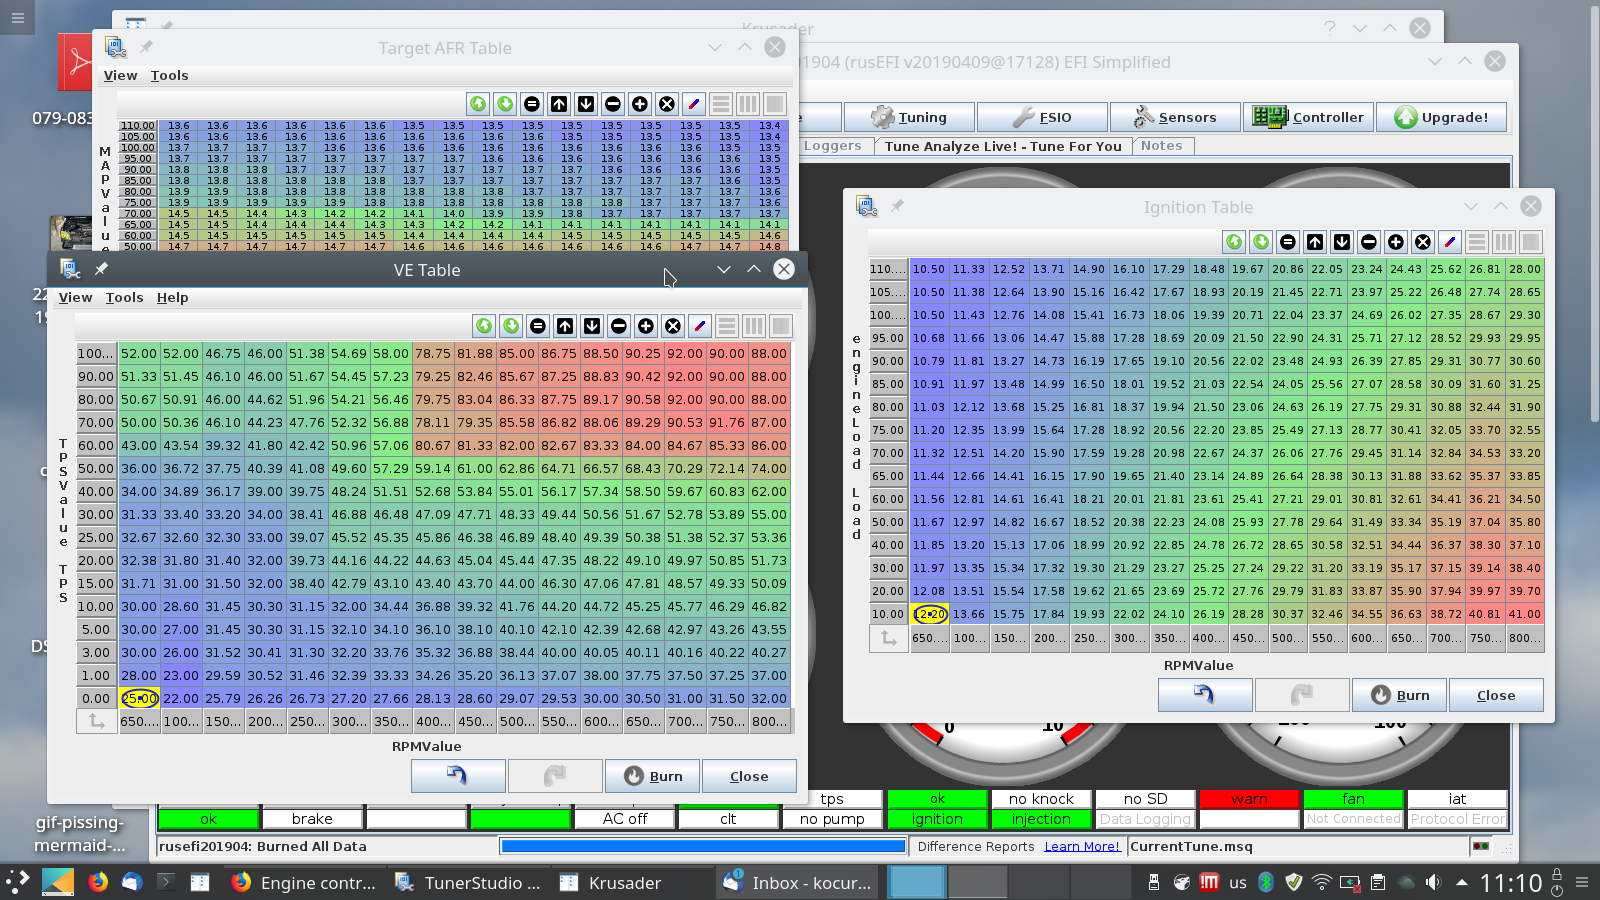Click black up-arrow icon in Target AFR toolbar
Viewport: 1600px width, 900px height.
(559, 104)
